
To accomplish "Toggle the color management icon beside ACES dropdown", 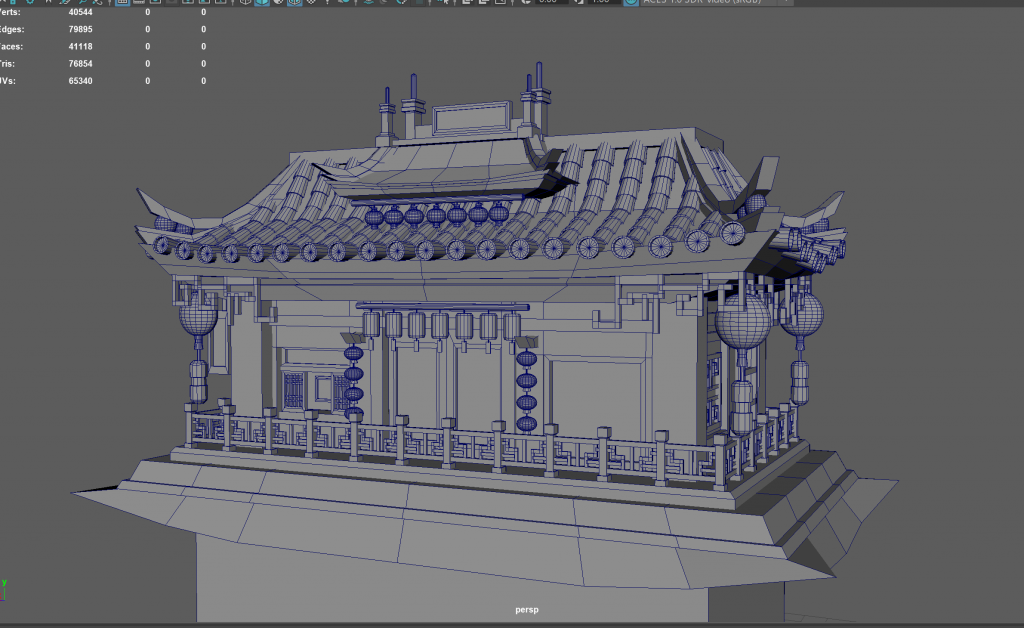I will (x=631, y=2).
